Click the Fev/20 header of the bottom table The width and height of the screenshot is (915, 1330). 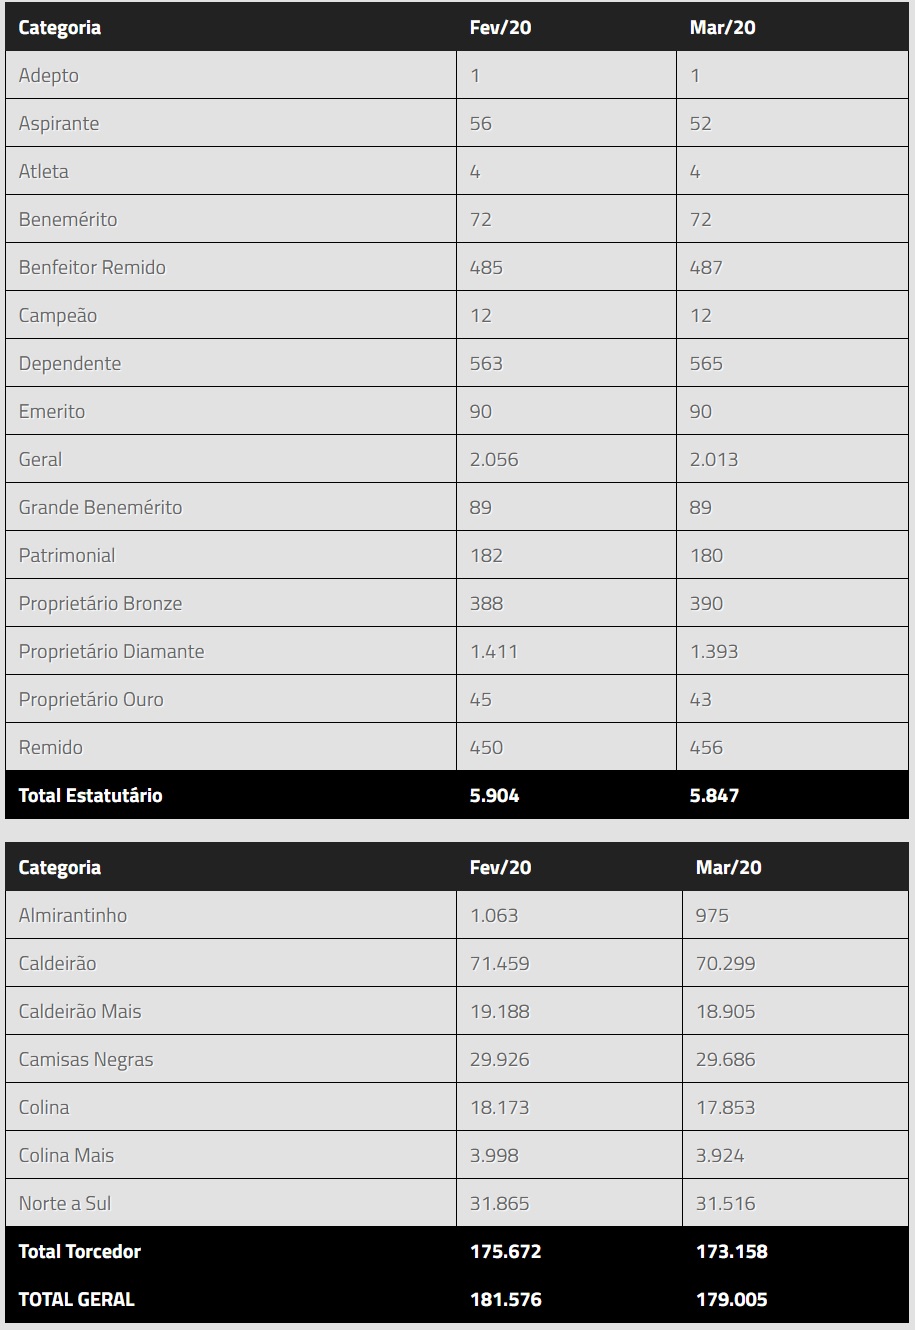click(500, 867)
